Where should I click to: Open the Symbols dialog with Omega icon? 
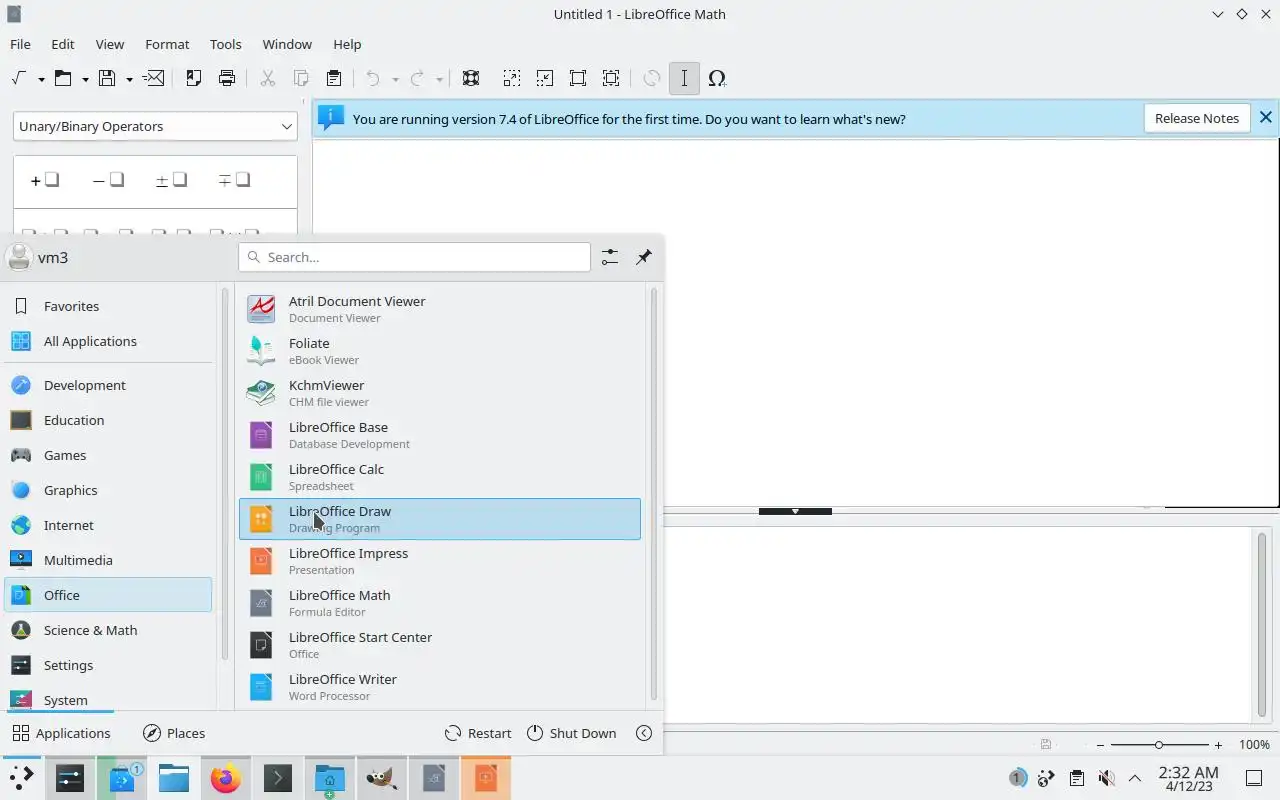[x=717, y=78]
